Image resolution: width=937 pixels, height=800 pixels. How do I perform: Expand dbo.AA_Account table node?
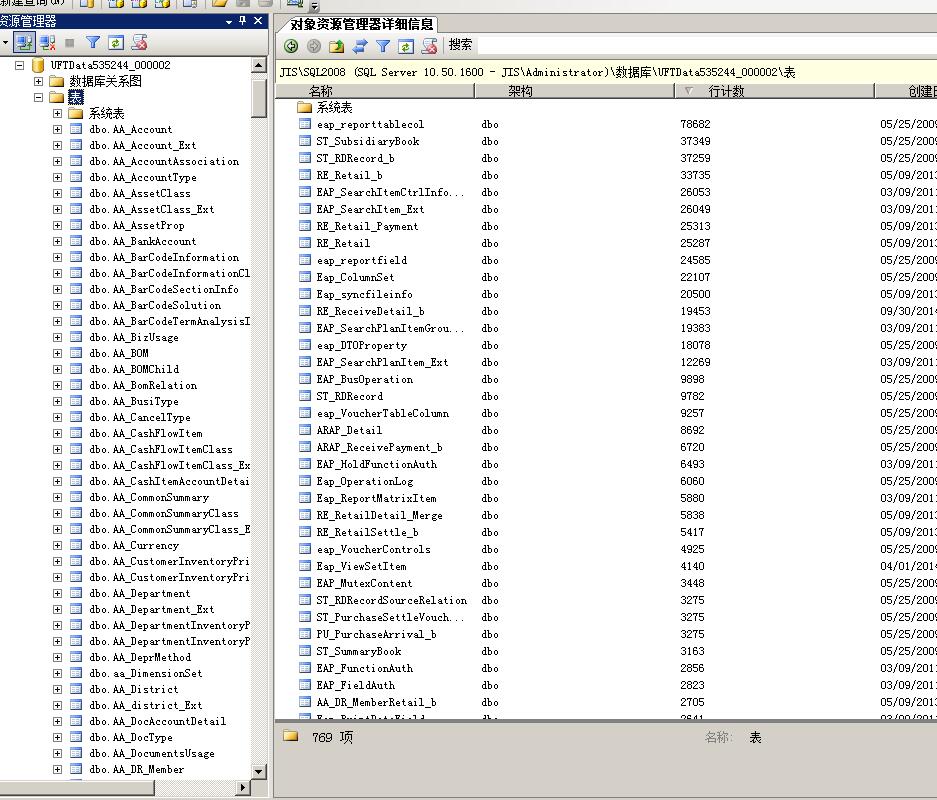tap(57, 129)
